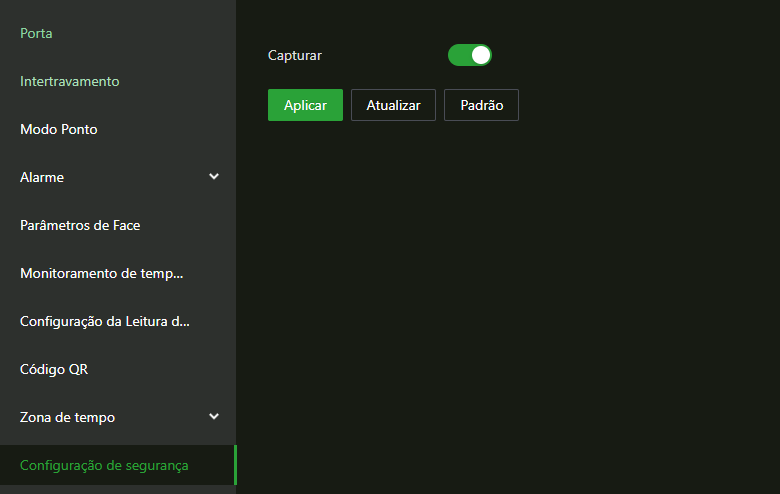Click the Alarme menu label
Viewport: 780px width, 494px height.
pyautogui.click(x=42, y=177)
